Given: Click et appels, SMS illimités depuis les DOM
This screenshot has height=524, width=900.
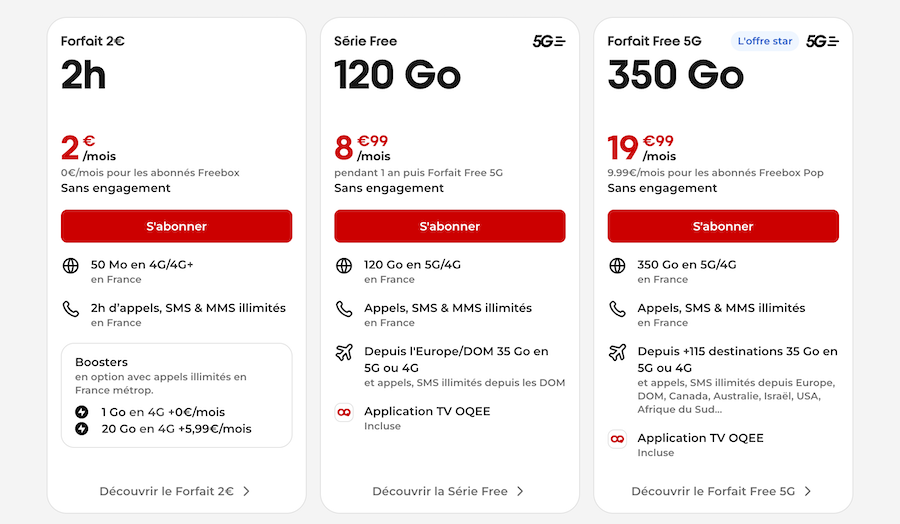Looking at the screenshot, I should pyautogui.click(x=464, y=383).
